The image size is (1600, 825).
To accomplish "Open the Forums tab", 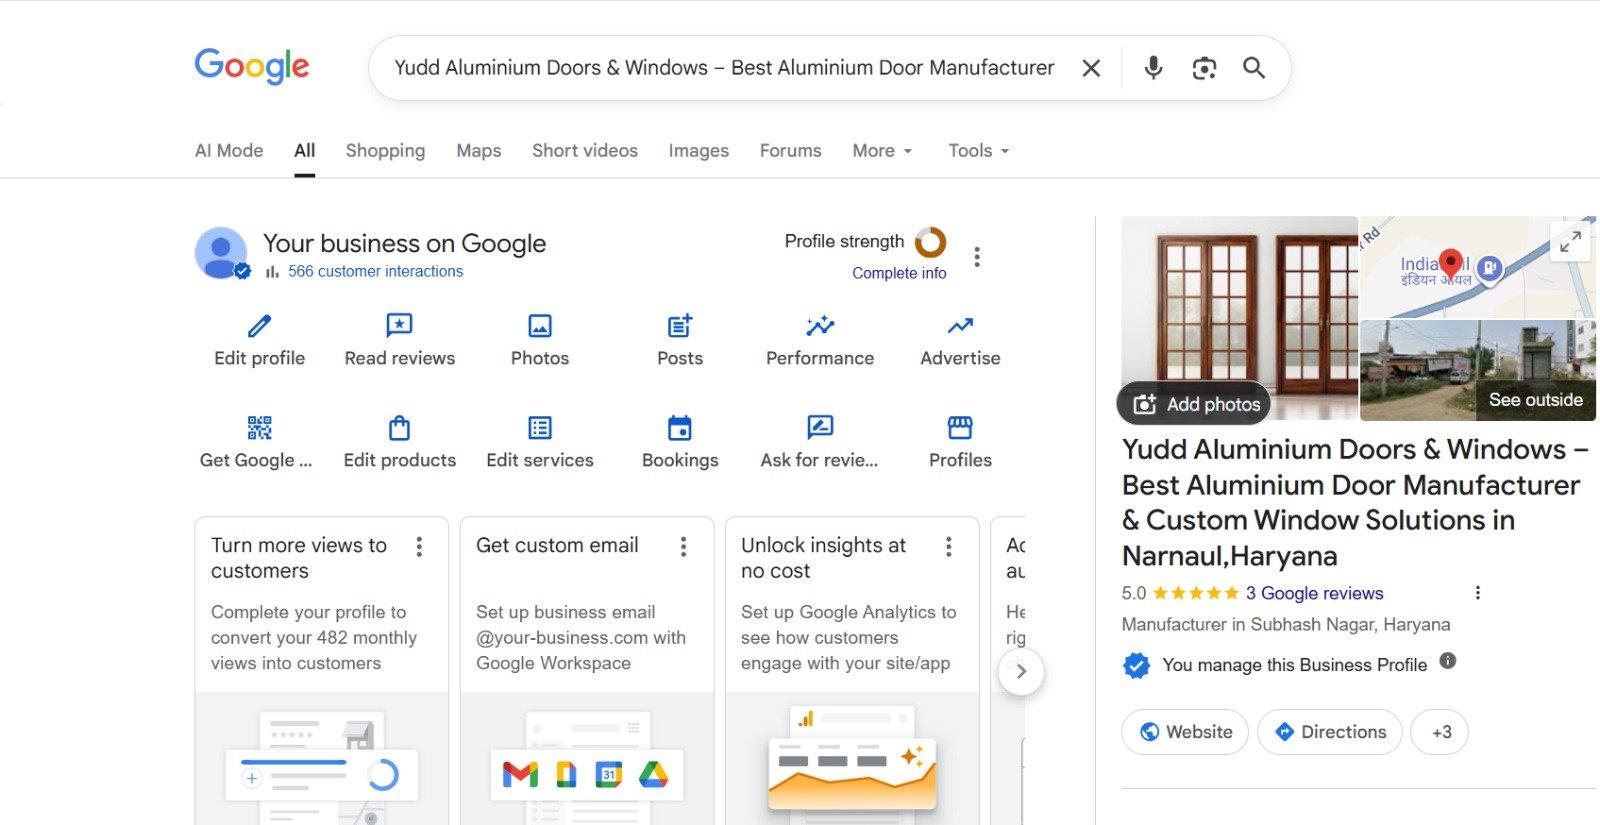I will [790, 150].
